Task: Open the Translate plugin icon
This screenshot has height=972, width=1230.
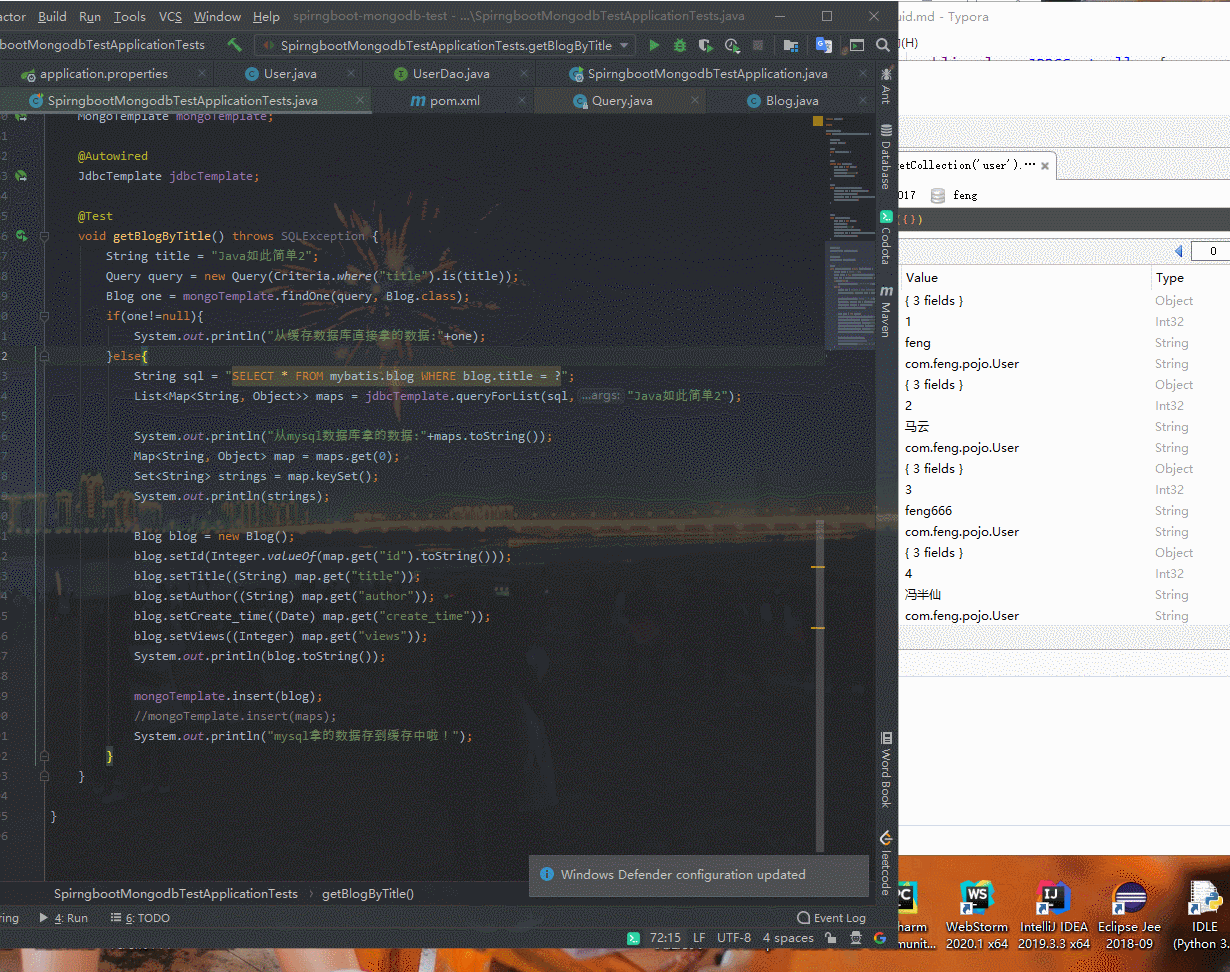Action: click(x=823, y=45)
